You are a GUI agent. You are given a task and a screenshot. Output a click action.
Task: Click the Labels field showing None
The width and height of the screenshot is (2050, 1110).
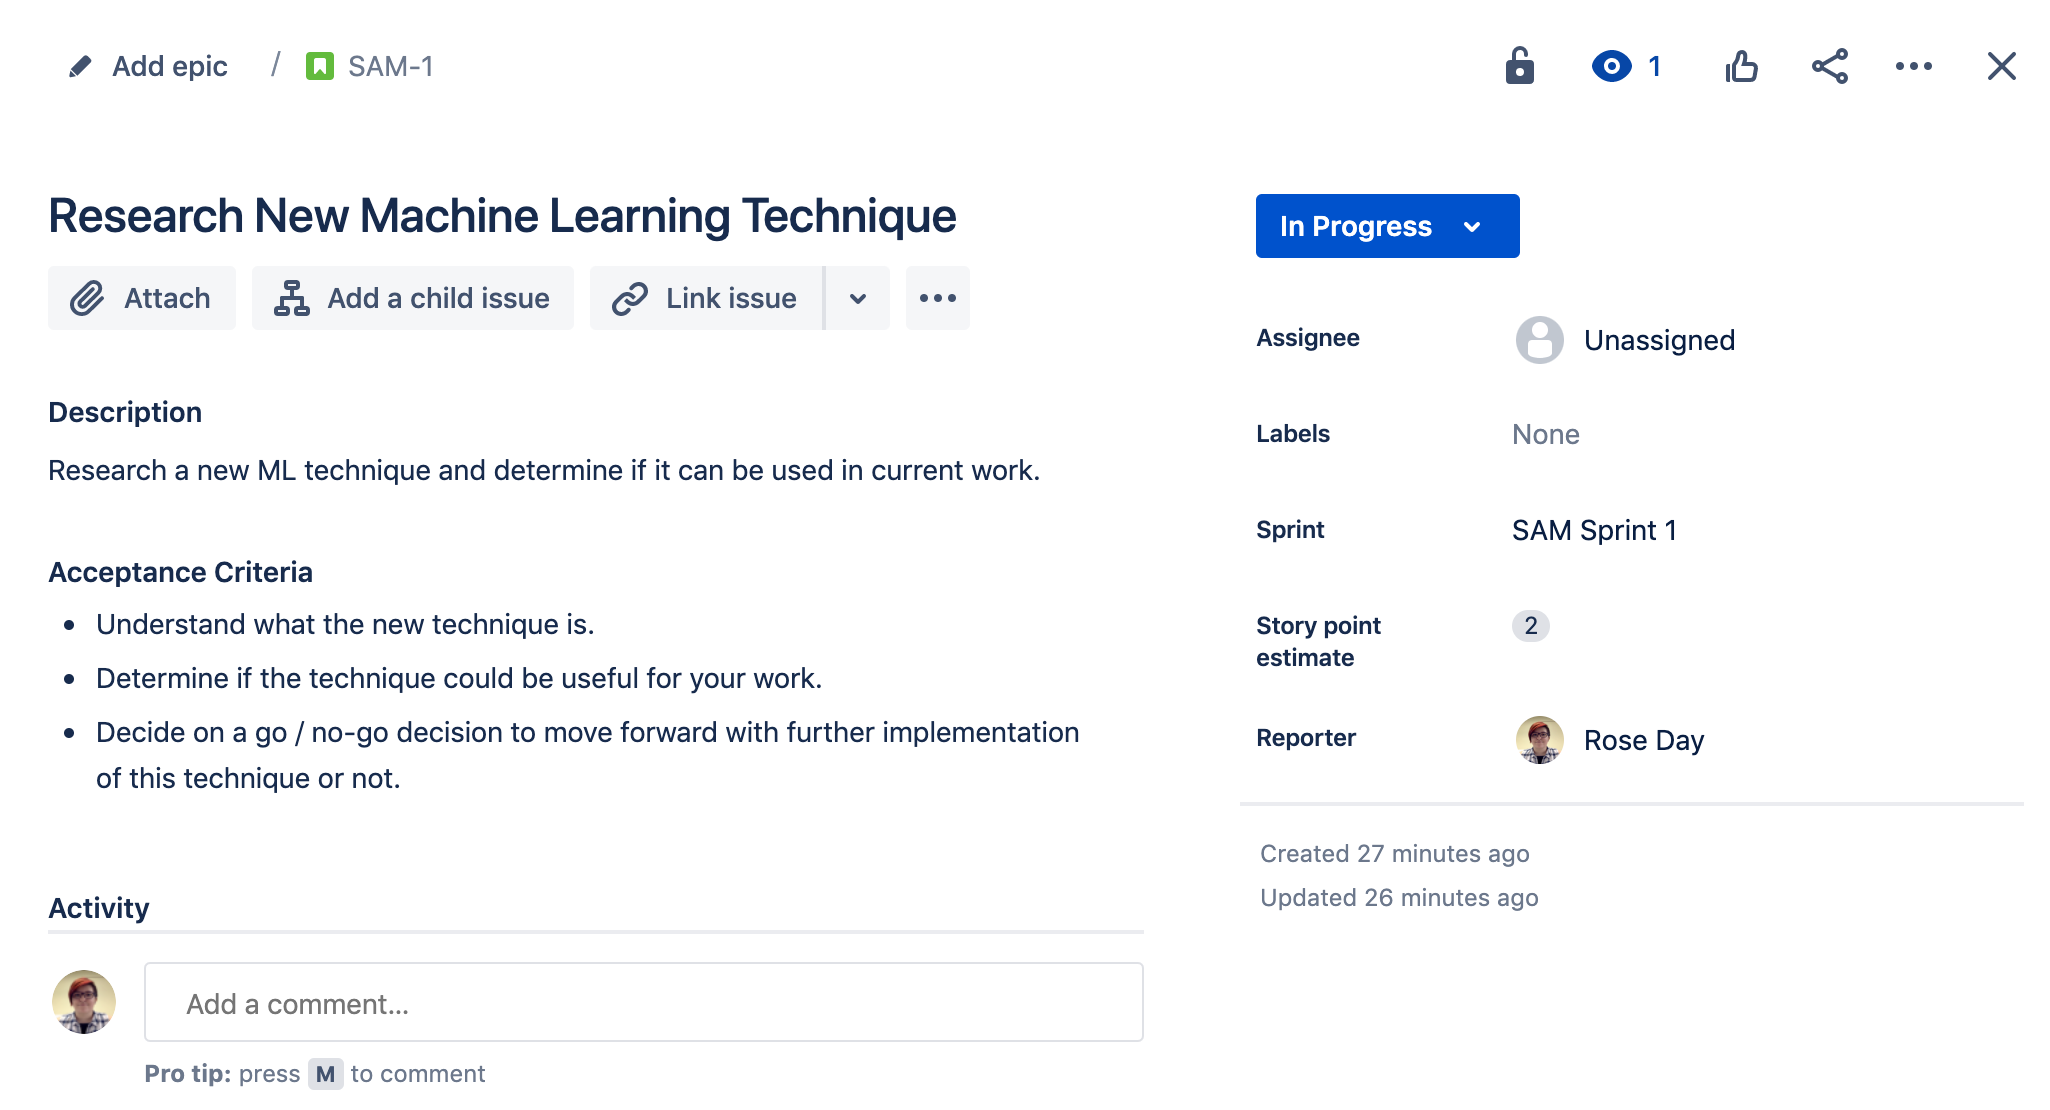tap(1545, 434)
